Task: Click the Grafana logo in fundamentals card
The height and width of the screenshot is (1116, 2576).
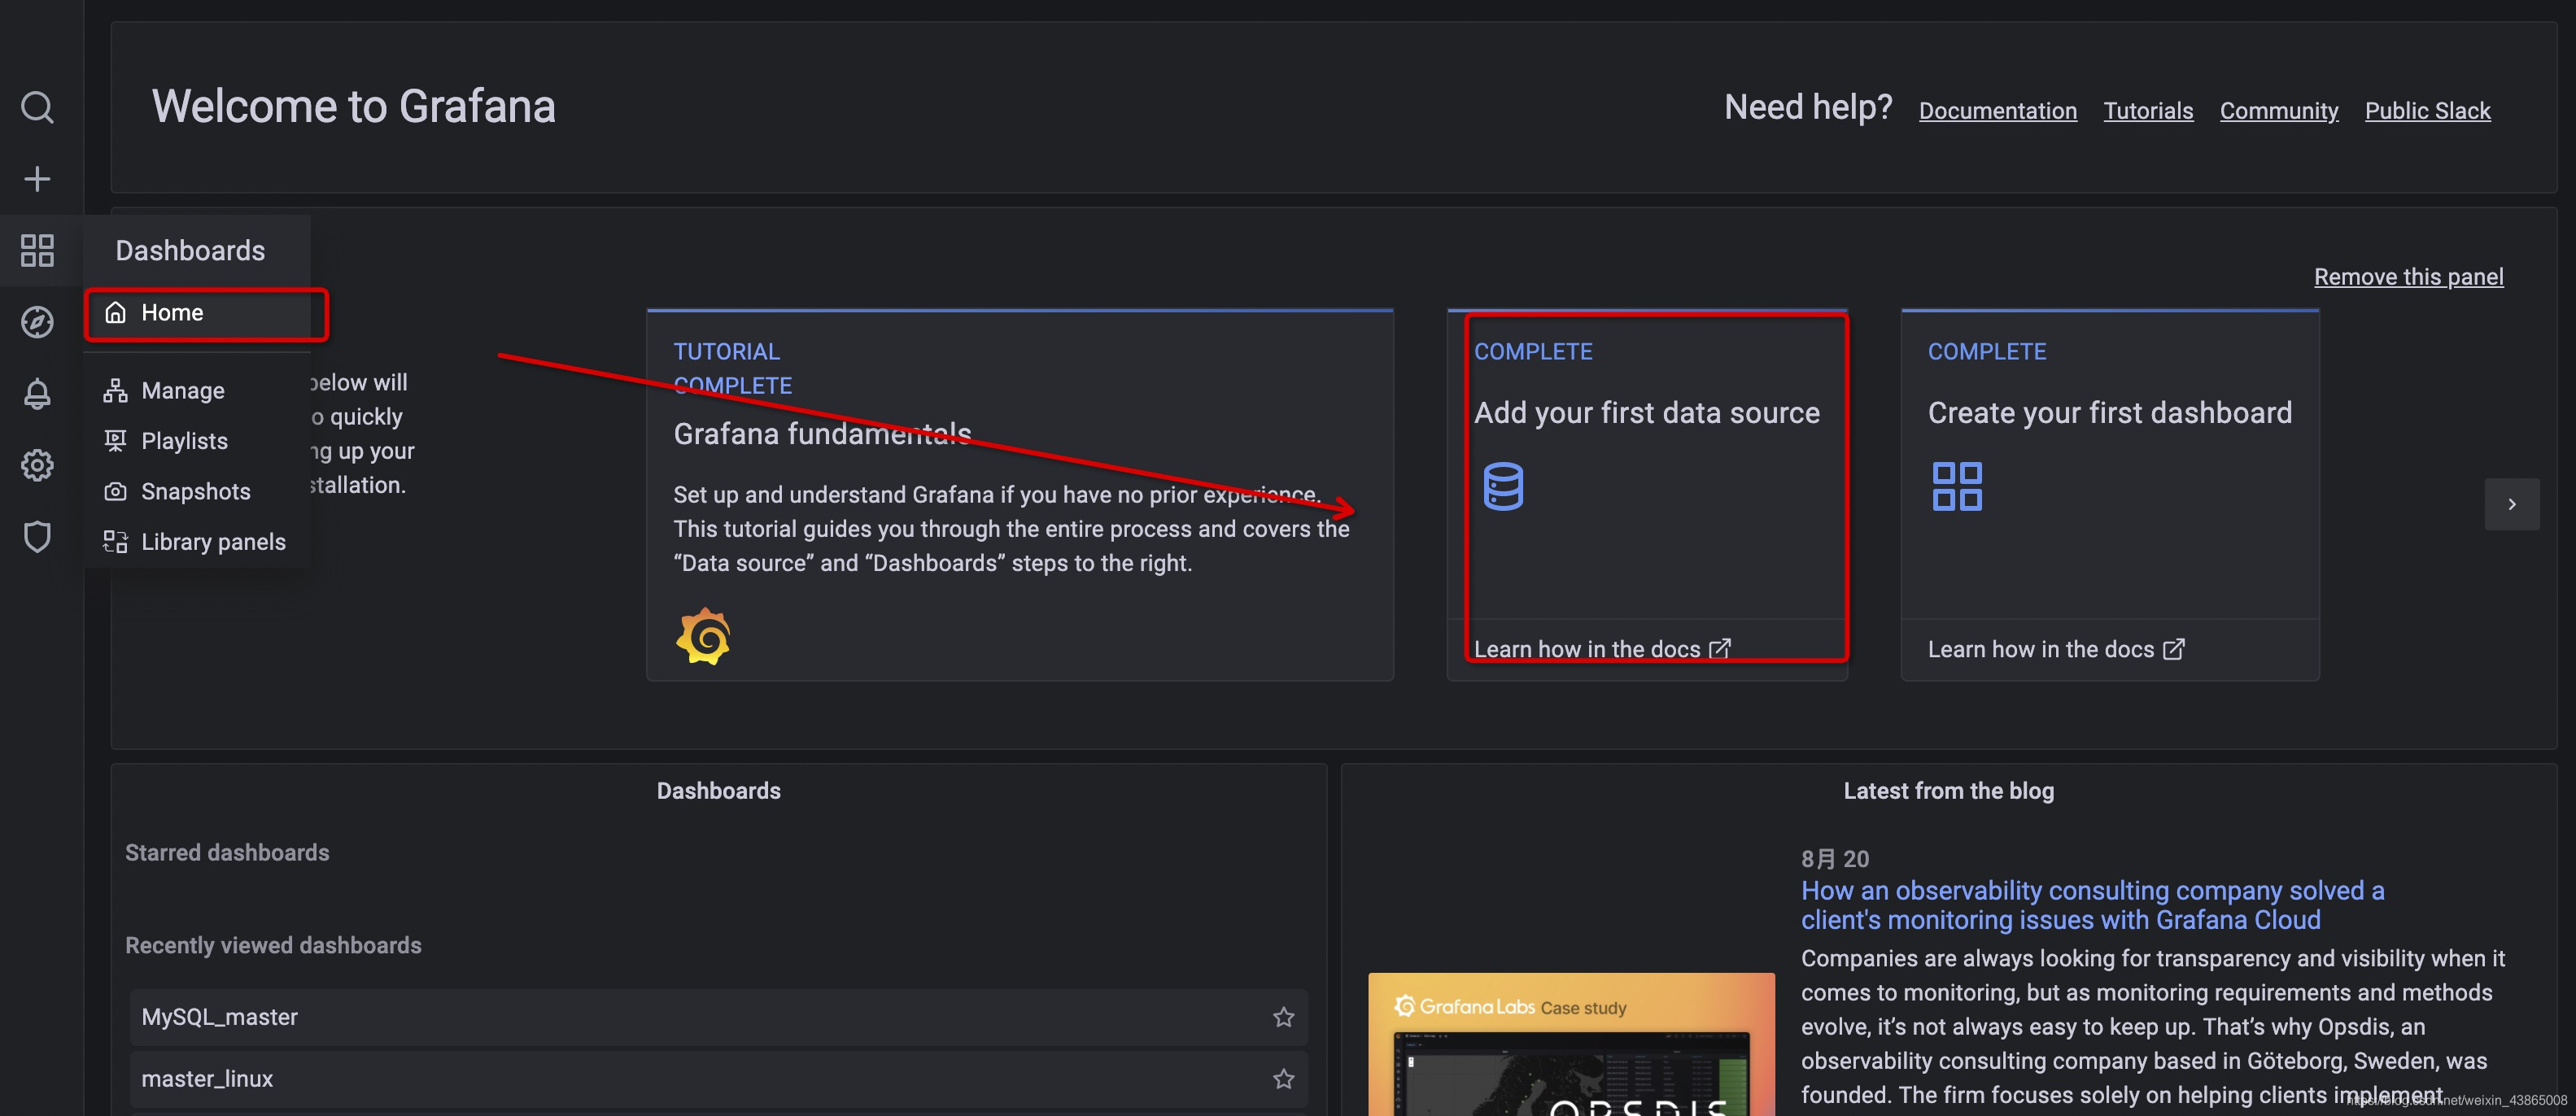Action: 703,635
